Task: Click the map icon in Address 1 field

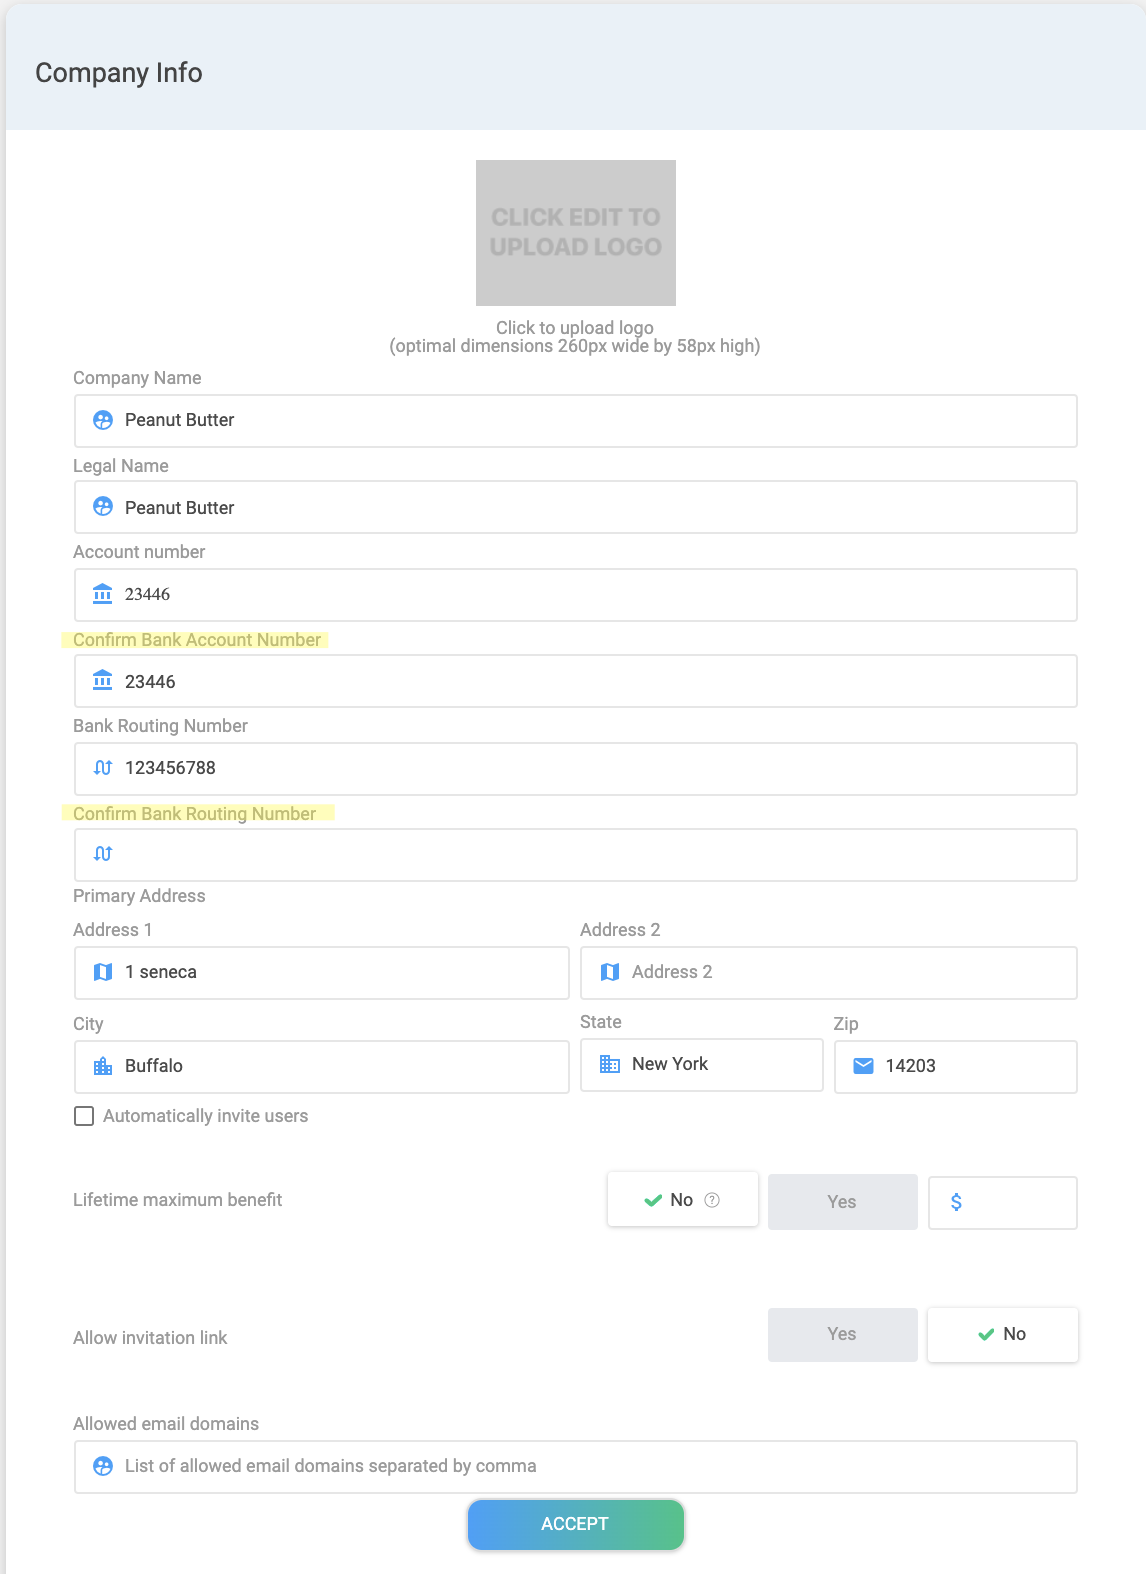Action: 103,972
